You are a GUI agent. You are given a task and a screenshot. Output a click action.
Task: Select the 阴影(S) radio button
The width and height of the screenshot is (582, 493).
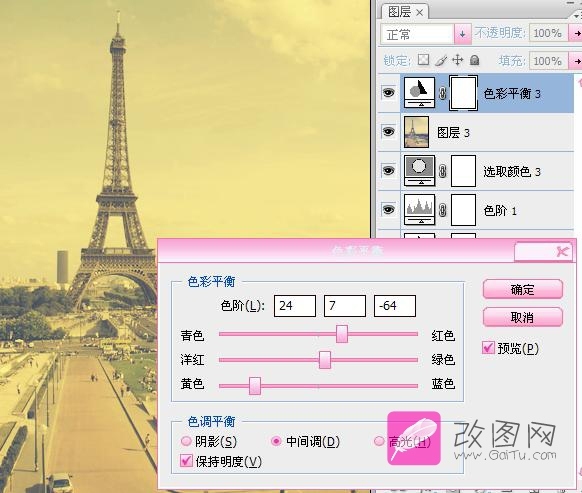coord(186,441)
